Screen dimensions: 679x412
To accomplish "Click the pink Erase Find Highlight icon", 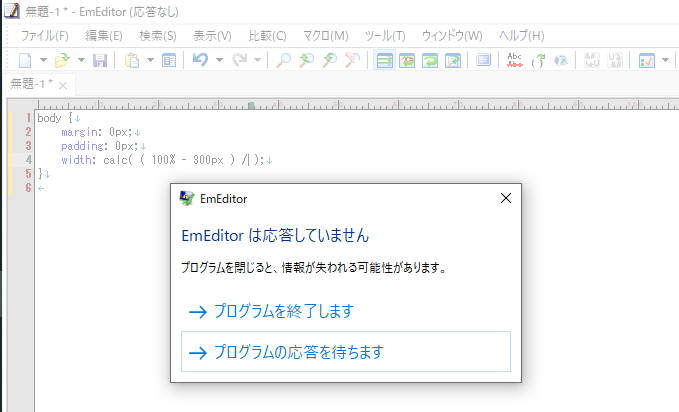I will (x=352, y=60).
